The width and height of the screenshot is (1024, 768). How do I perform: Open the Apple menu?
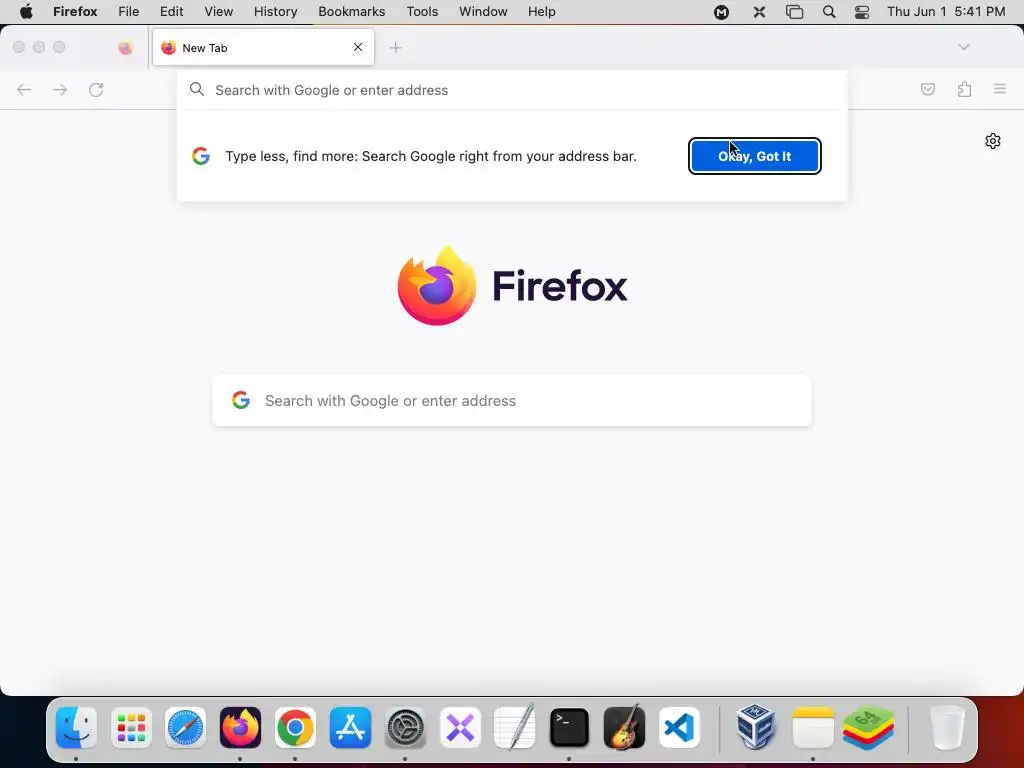click(26, 12)
